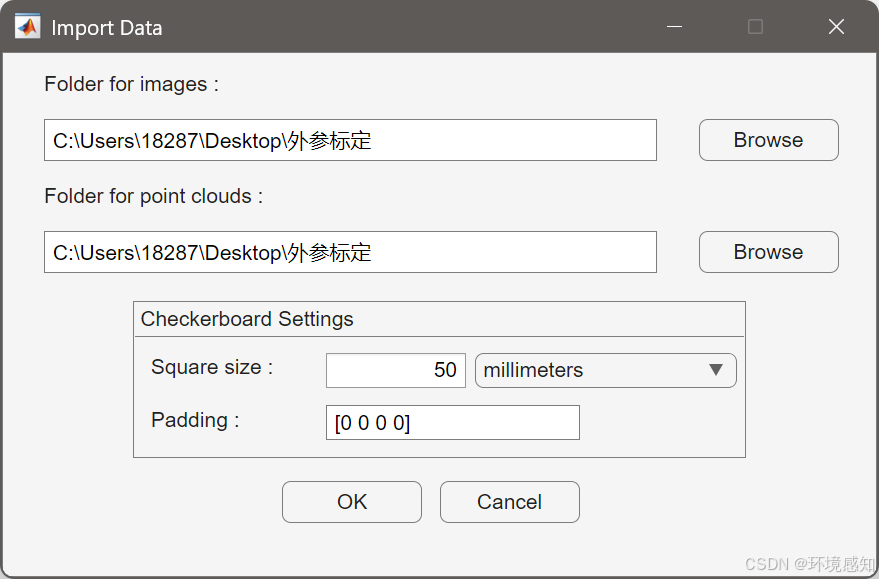Click the MATLAB logo in title bar

(27, 26)
